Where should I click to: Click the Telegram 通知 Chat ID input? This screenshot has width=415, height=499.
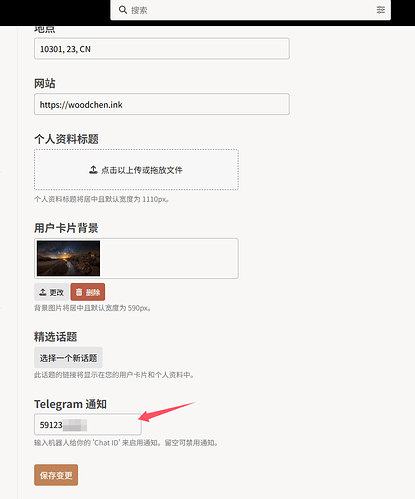pyautogui.click(x=88, y=424)
